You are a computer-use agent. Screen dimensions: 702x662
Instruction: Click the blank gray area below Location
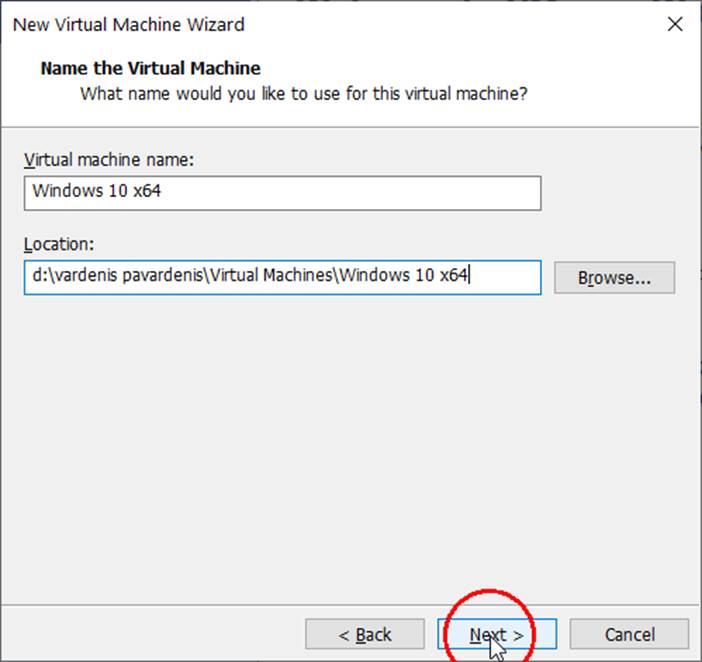pos(350,450)
